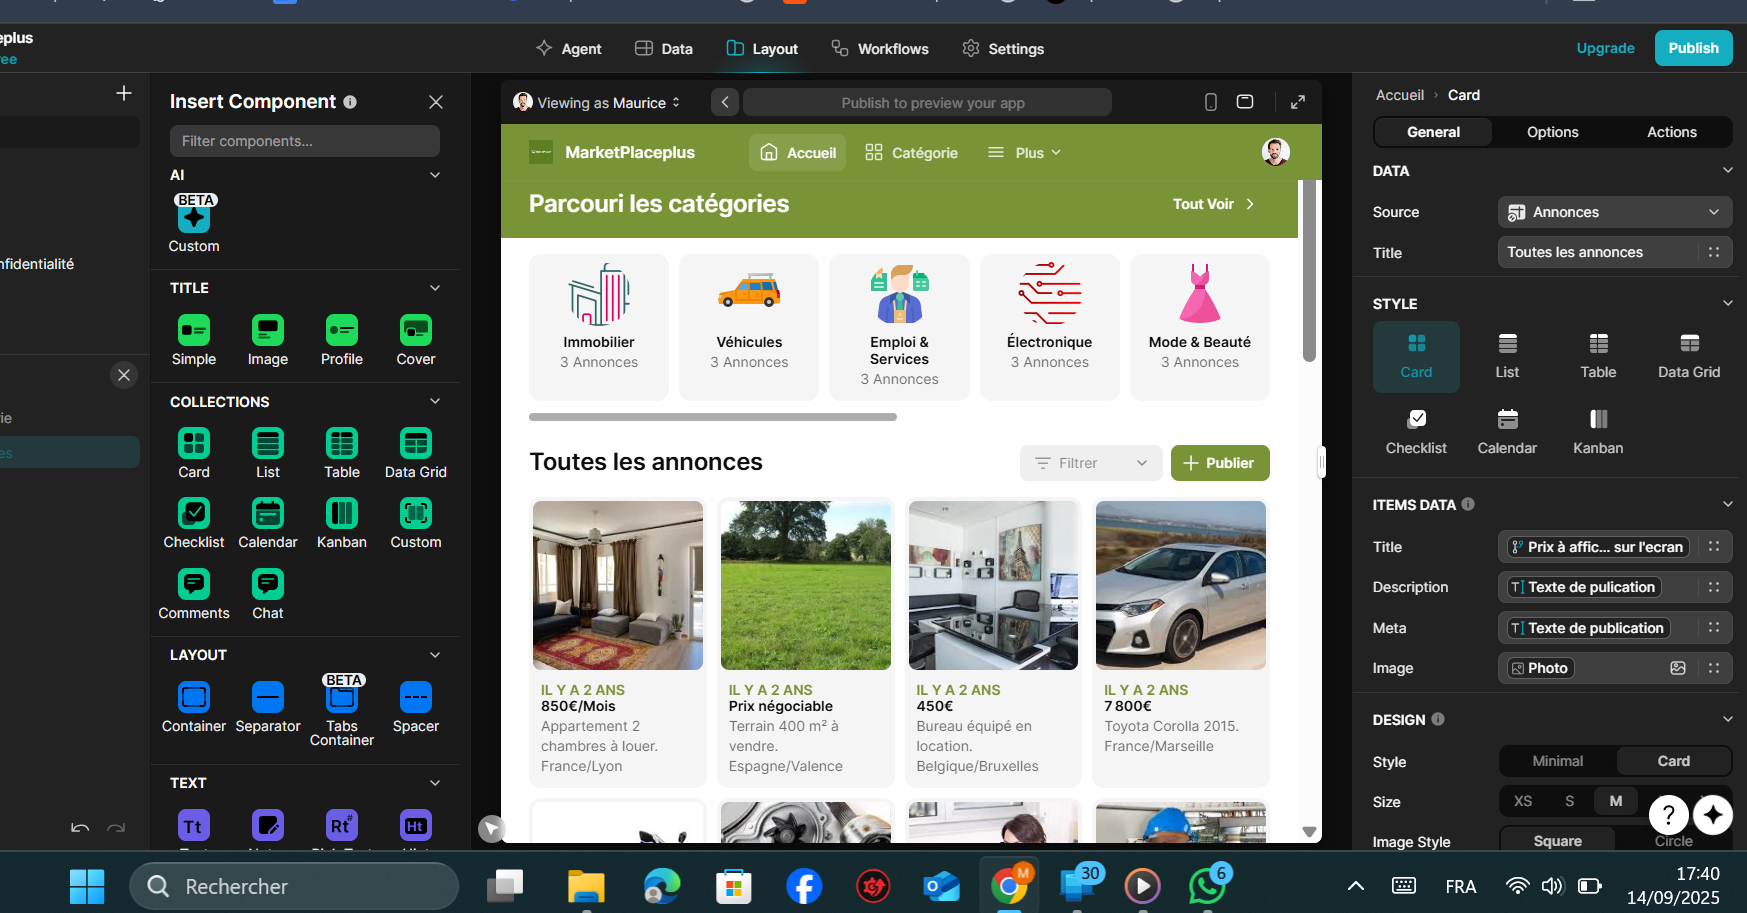
Task: Set design style to Minimal
Action: (x=1557, y=761)
